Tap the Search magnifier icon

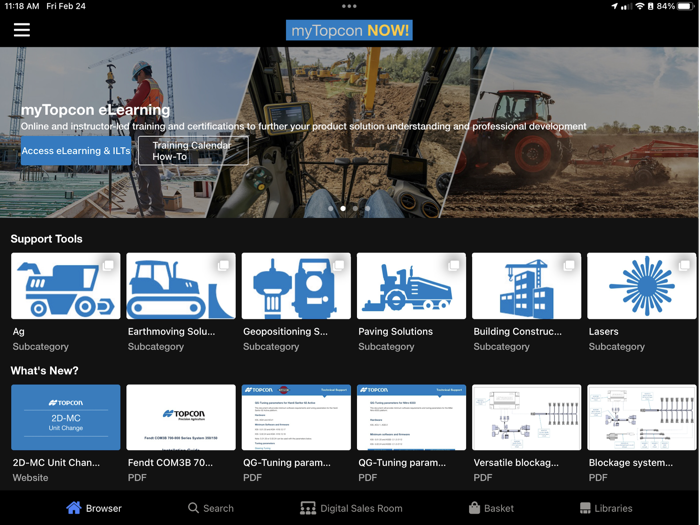[193, 508]
